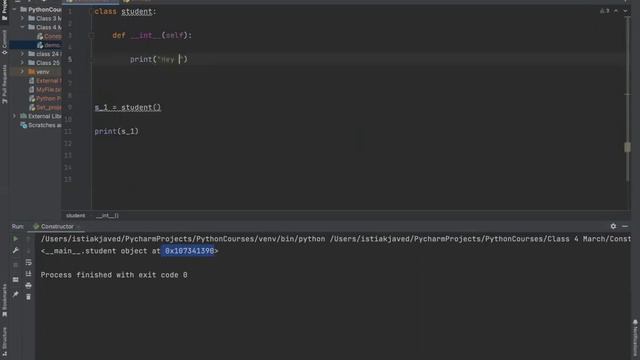Collapse the PythonCourses project root
Viewport: 640px width, 360px height.
[15, 9]
